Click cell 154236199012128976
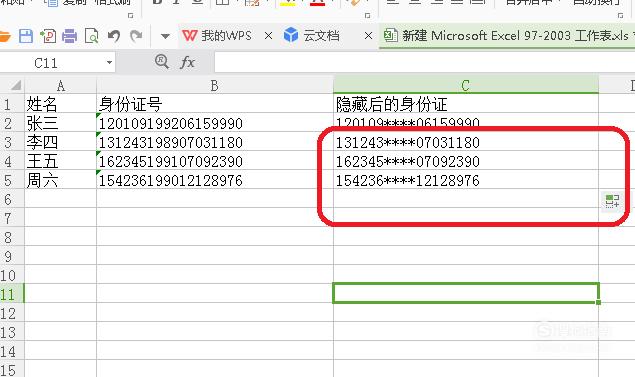 pyautogui.click(x=215, y=180)
